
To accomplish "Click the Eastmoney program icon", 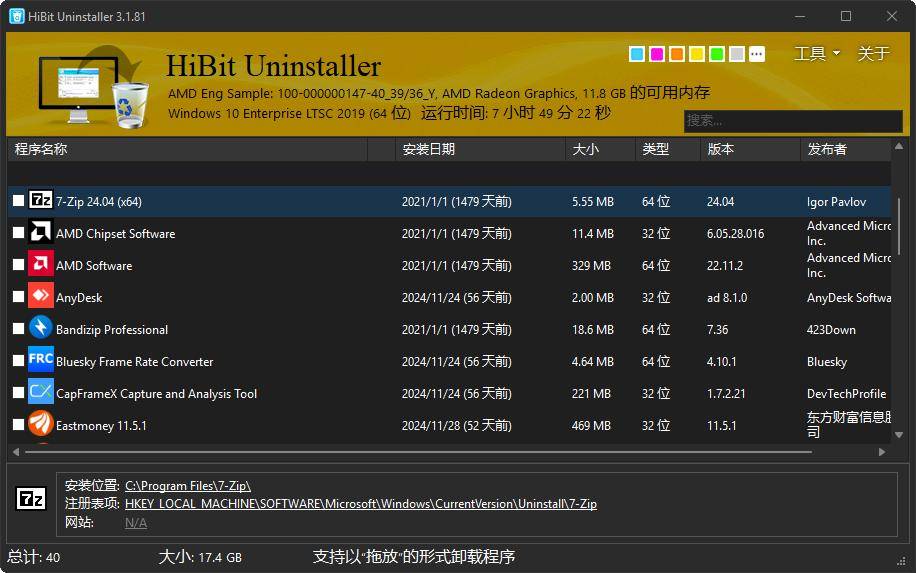I will pos(41,424).
